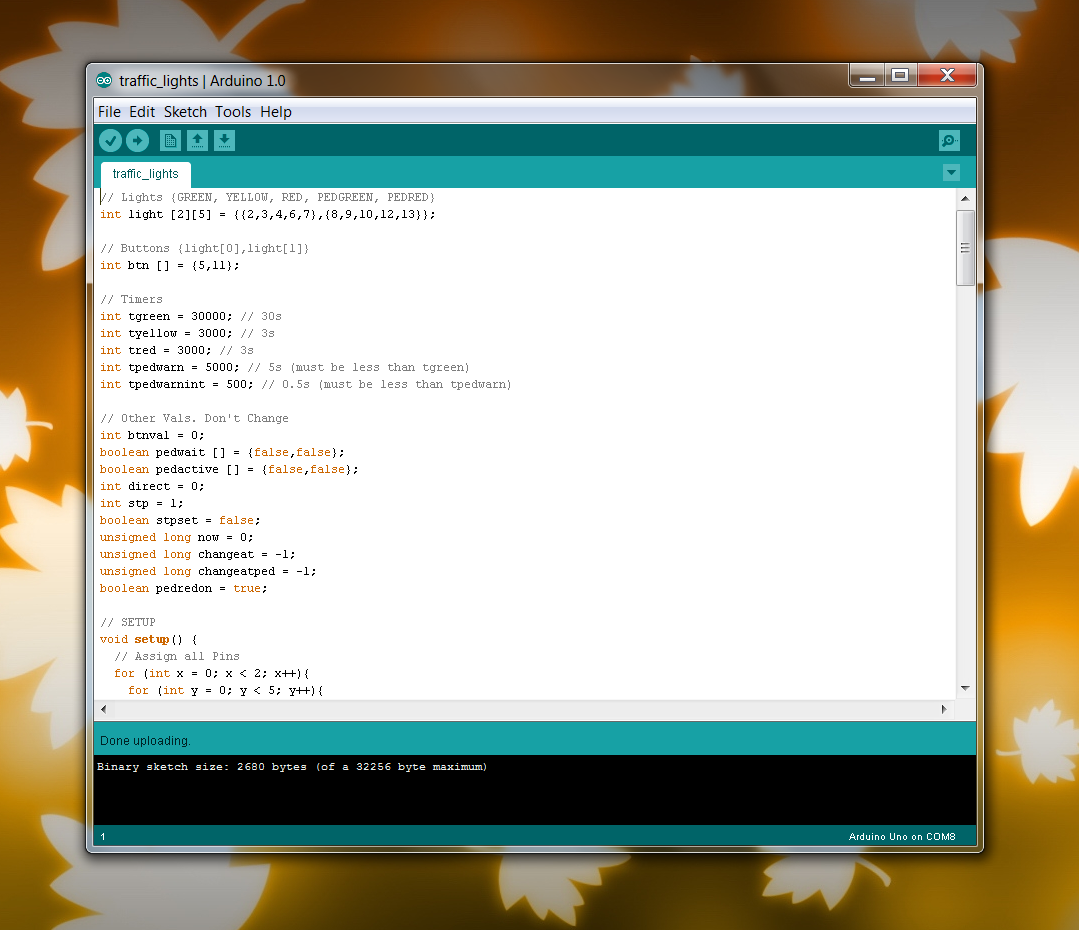
Task: Open the File menu
Action: (109, 112)
